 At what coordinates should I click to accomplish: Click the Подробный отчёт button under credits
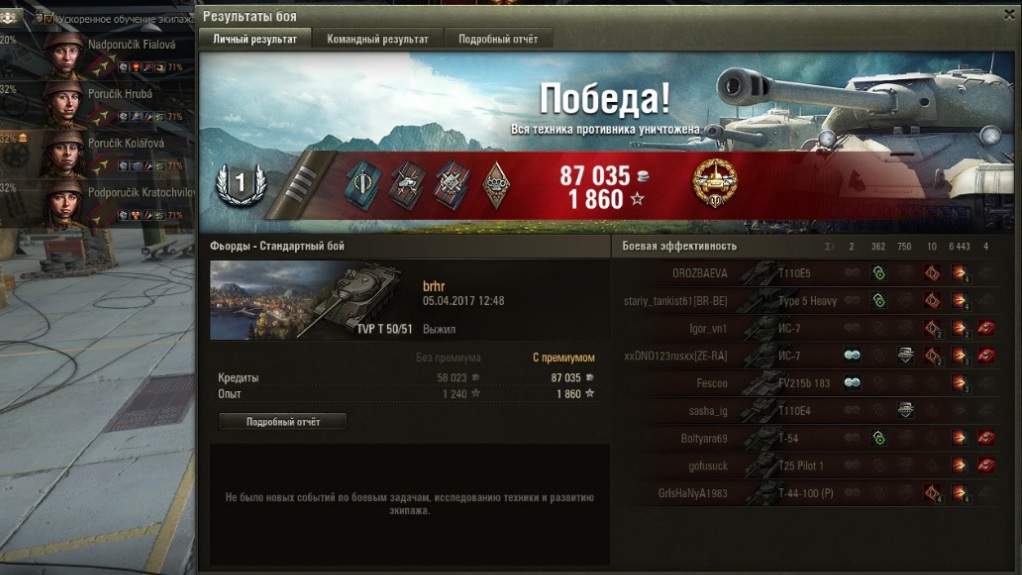[x=283, y=422]
